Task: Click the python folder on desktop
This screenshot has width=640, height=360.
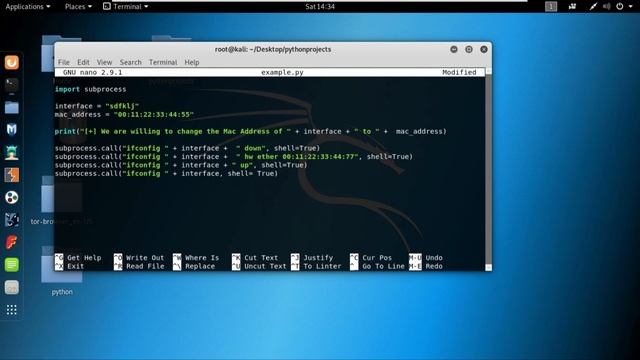Action: [62, 271]
